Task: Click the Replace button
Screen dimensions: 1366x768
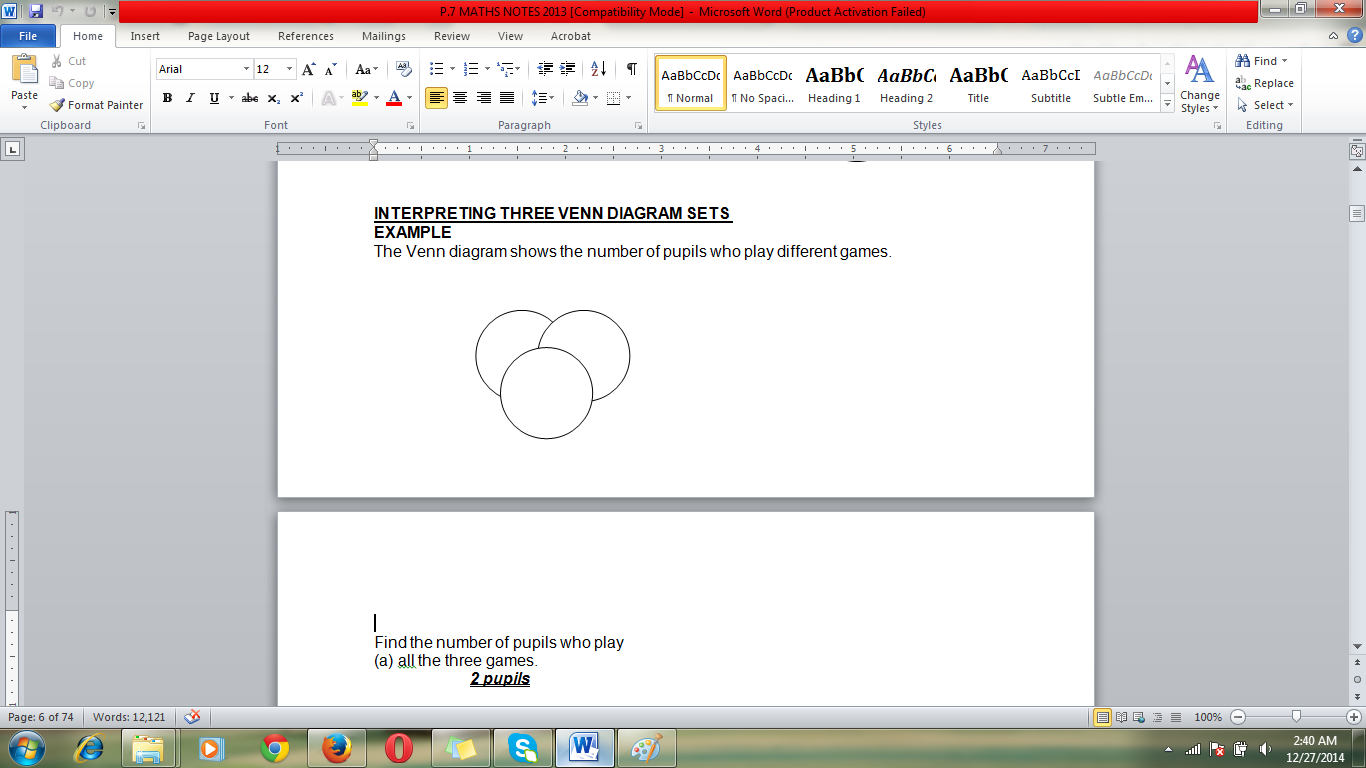Action: coord(1265,83)
